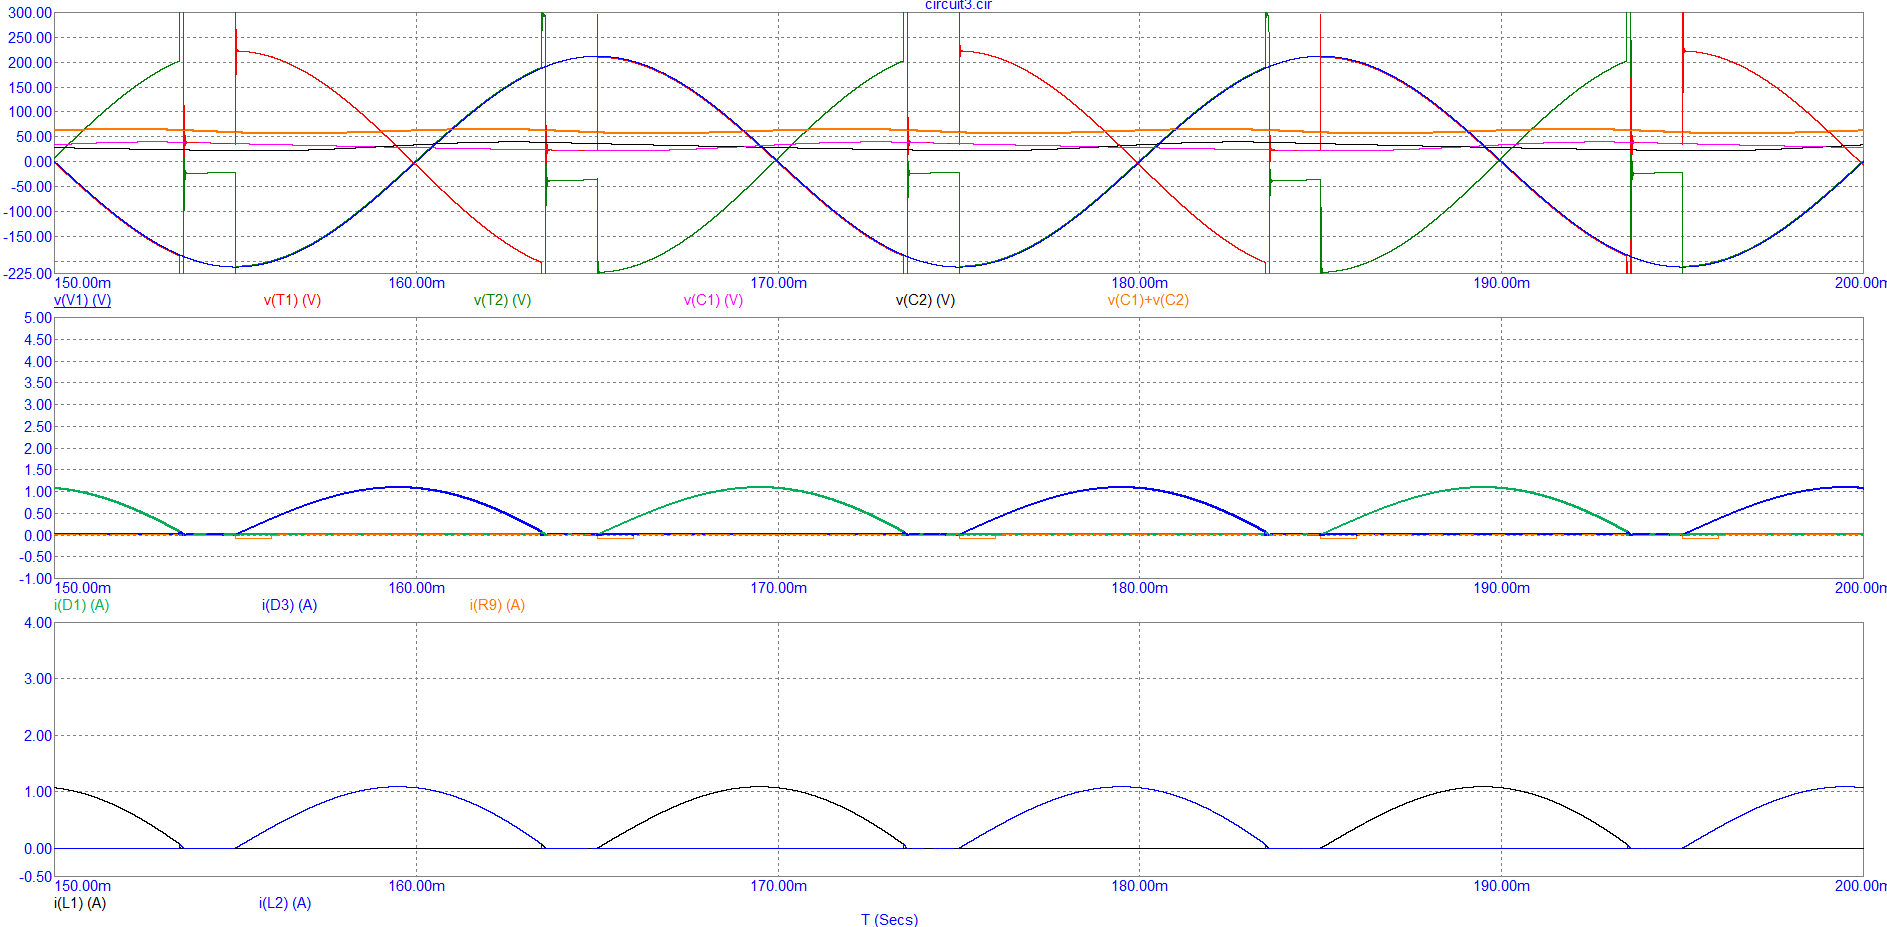Click the 200.00 voltage axis value

[29, 63]
